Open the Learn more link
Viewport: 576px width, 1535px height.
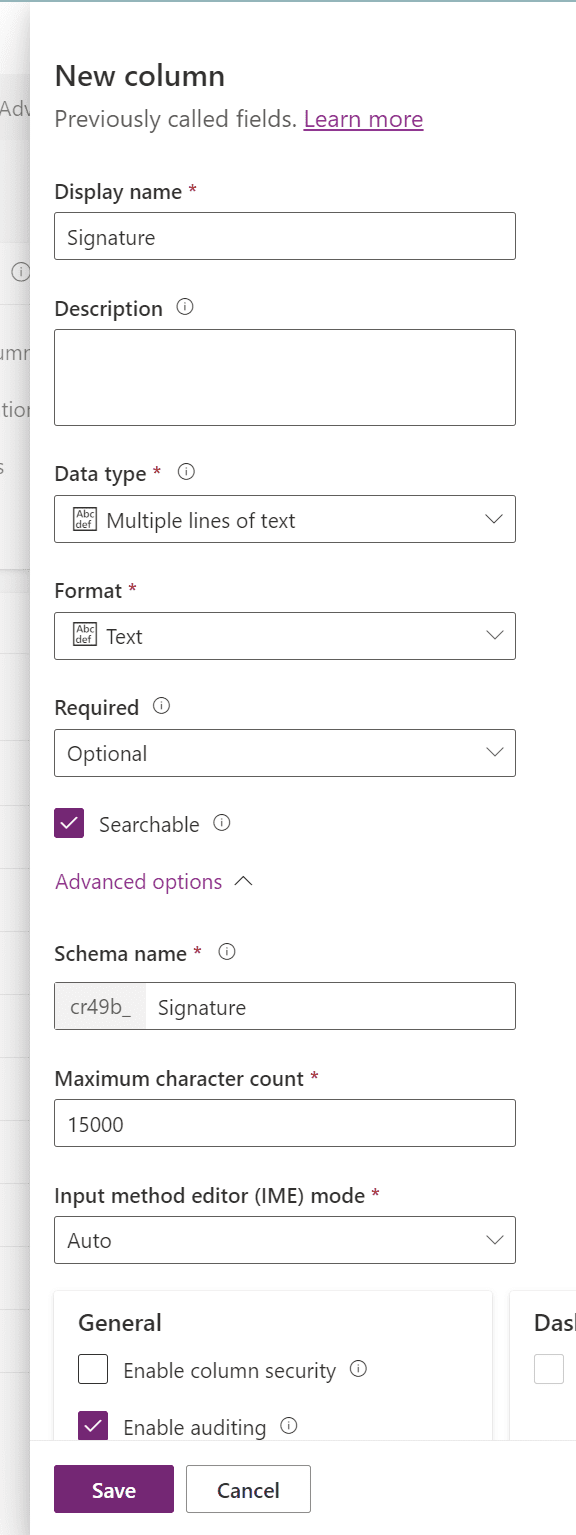(x=363, y=119)
